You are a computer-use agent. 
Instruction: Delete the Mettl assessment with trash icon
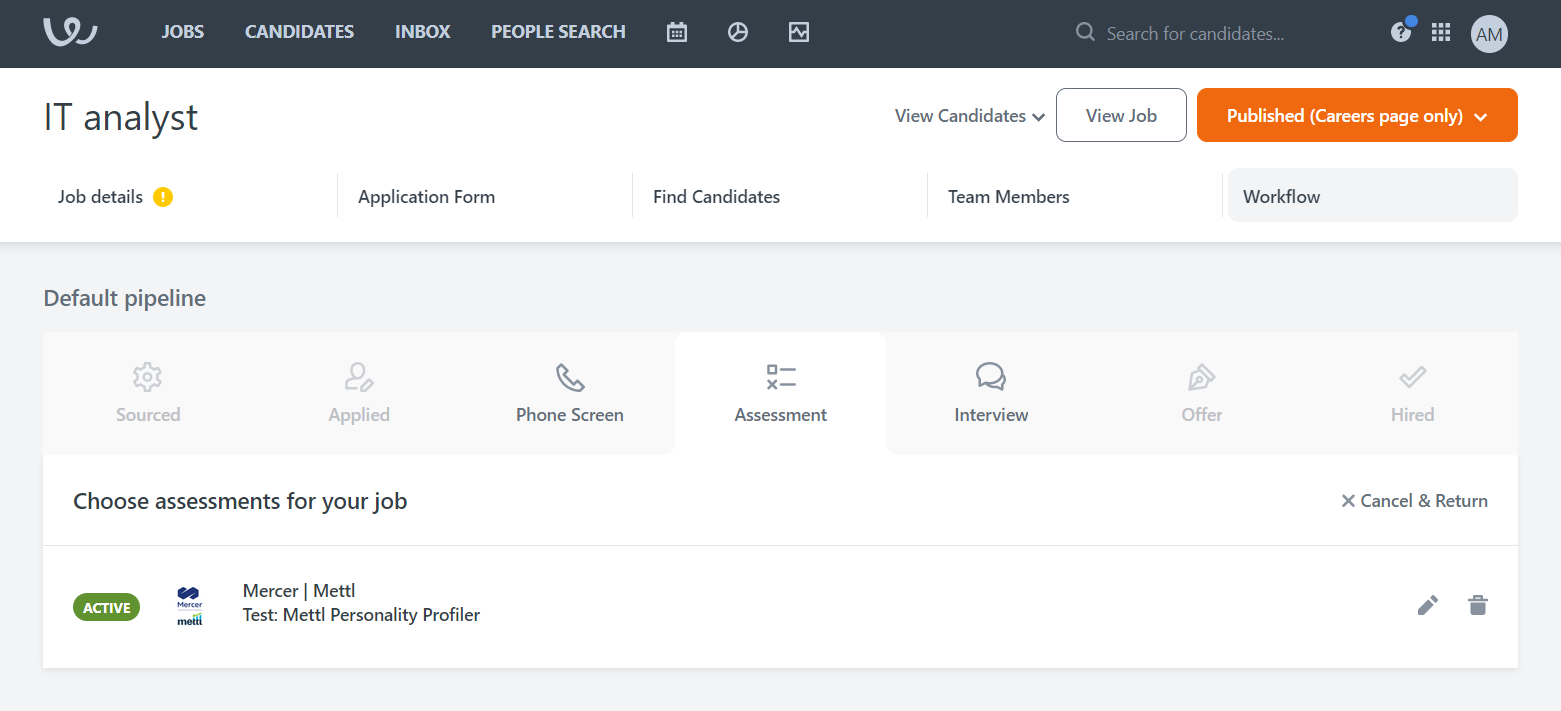tap(1477, 605)
